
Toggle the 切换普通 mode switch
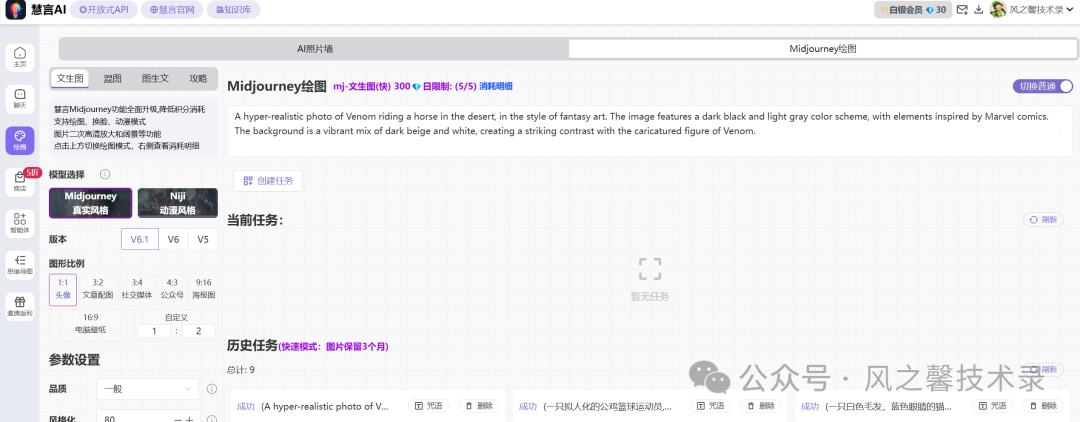[x=1043, y=86]
